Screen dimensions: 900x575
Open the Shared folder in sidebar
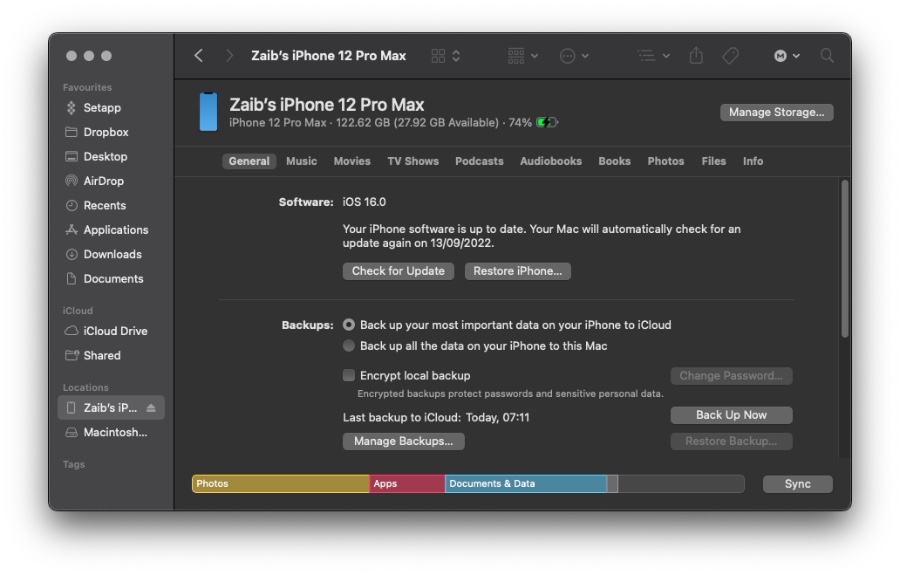pyautogui.click(x=102, y=356)
